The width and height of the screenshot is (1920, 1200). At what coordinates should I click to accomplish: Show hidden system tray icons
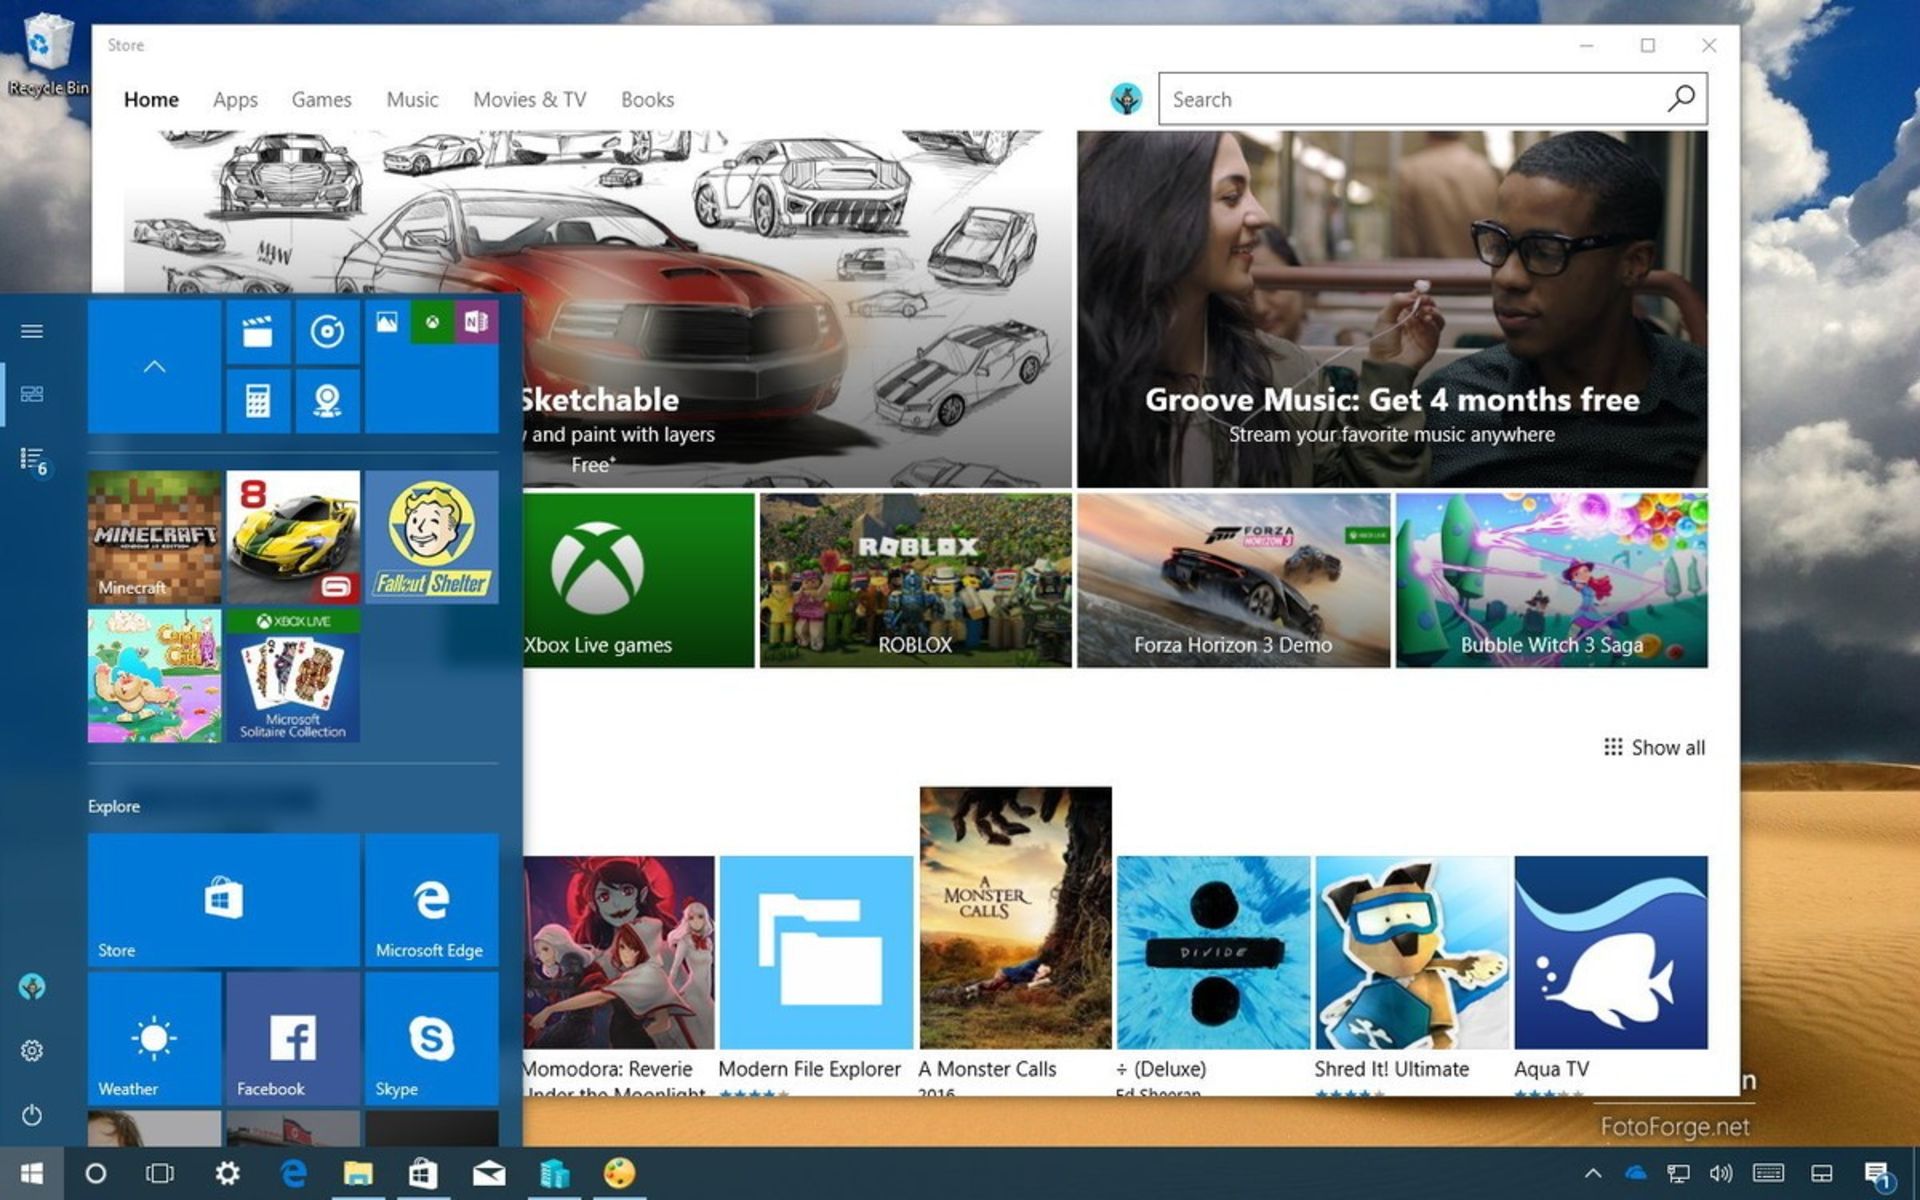pyautogui.click(x=1593, y=1173)
